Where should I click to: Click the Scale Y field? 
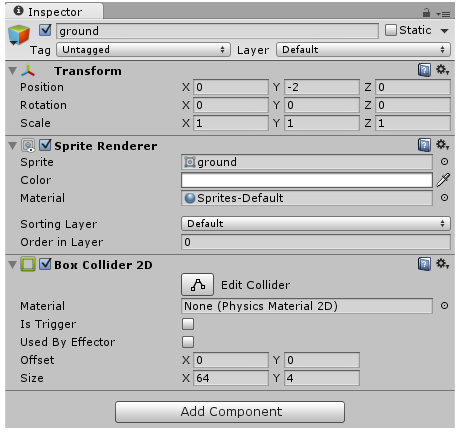pyautogui.click(x=322, y=123)
